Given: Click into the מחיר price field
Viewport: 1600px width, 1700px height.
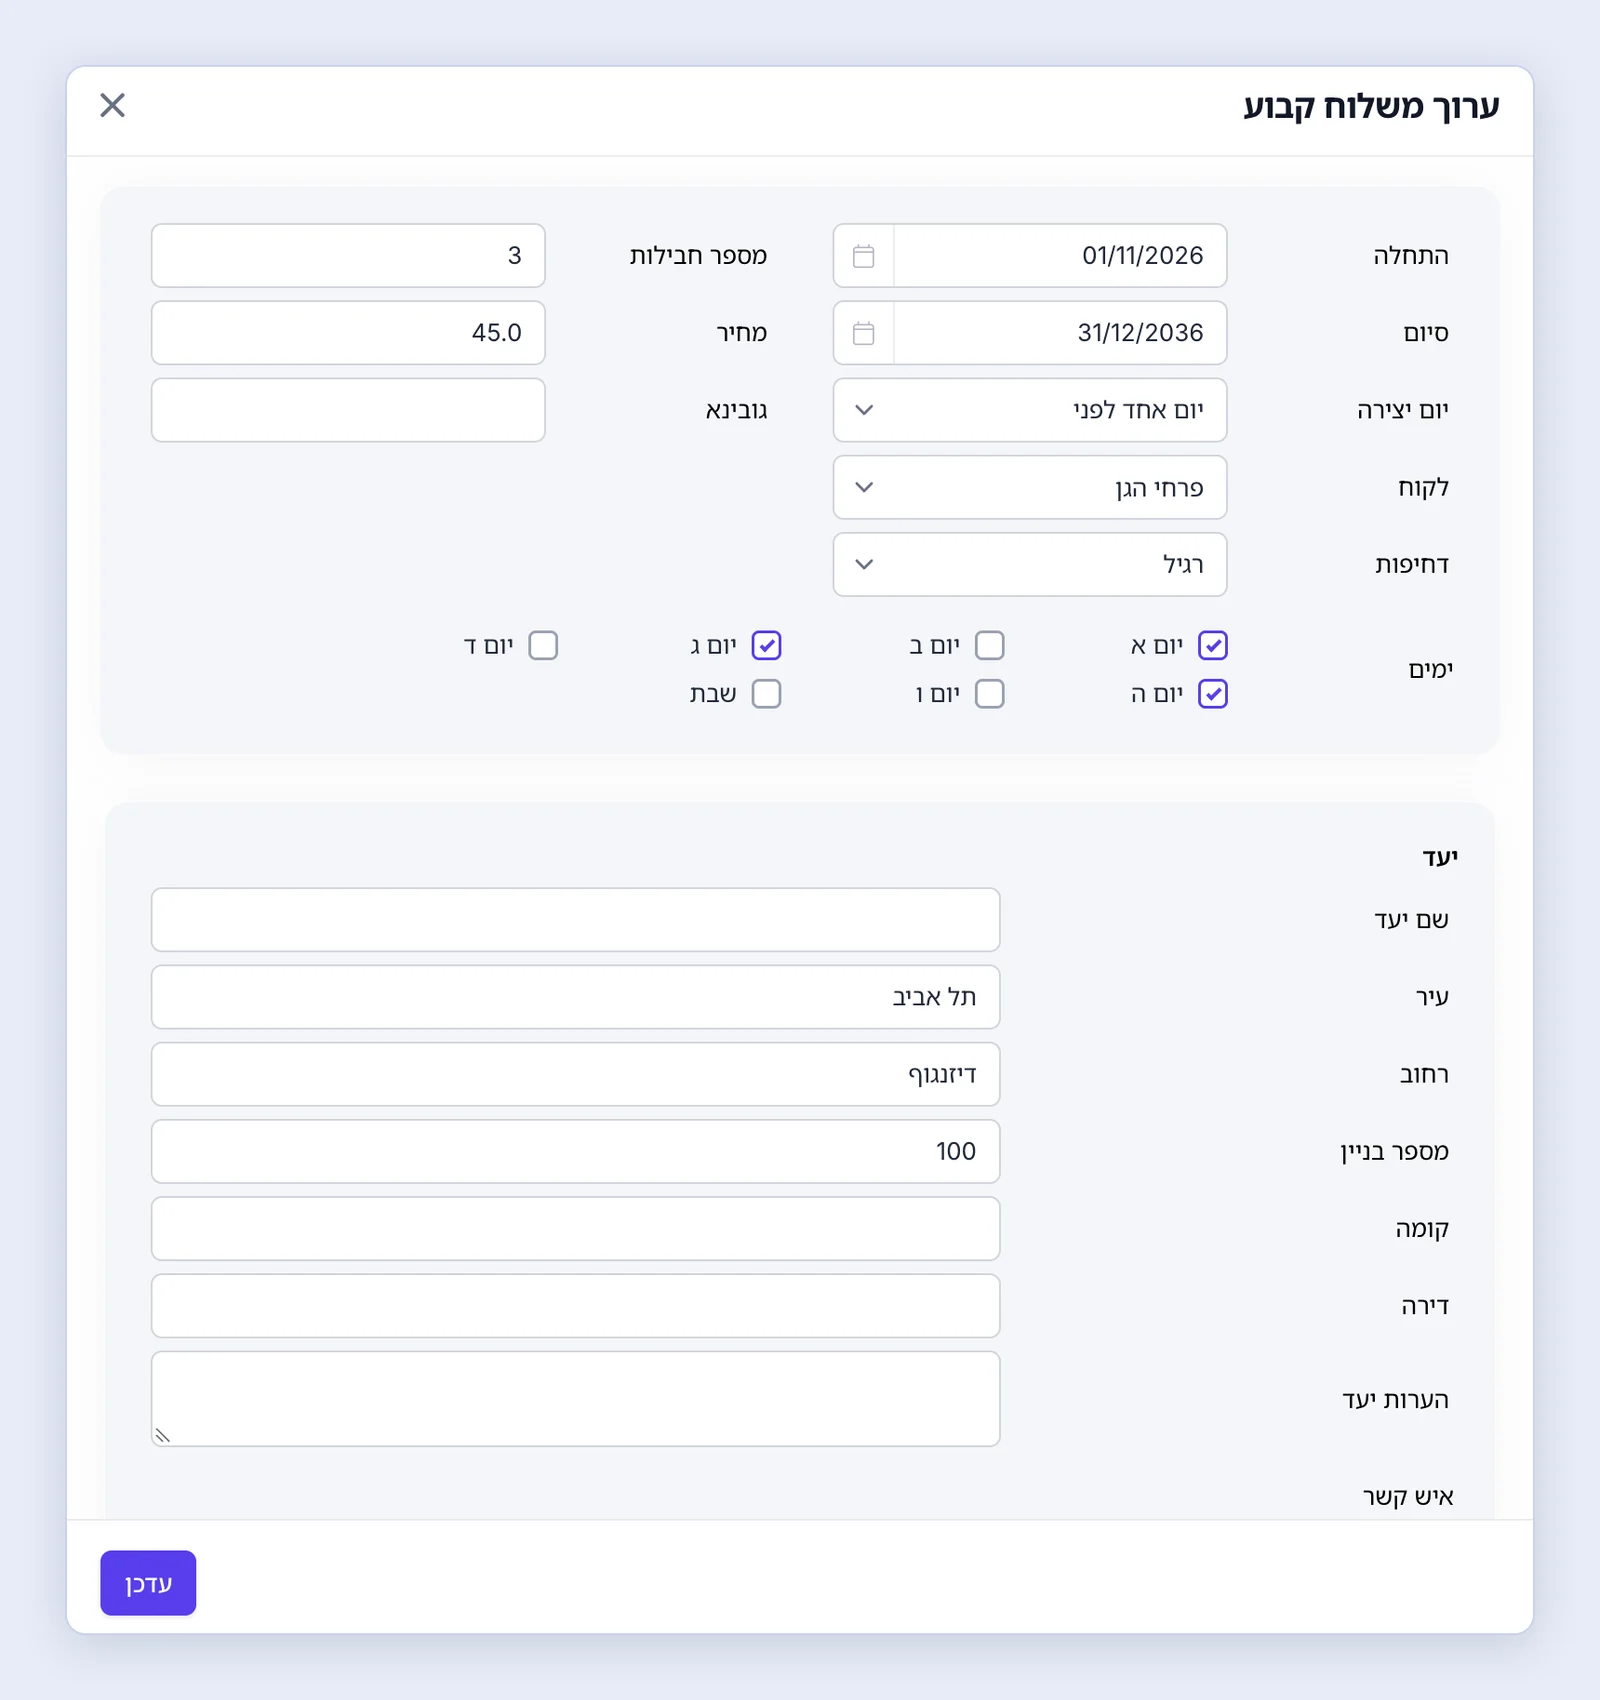Looking at the screenshot, I should [348, 333].
